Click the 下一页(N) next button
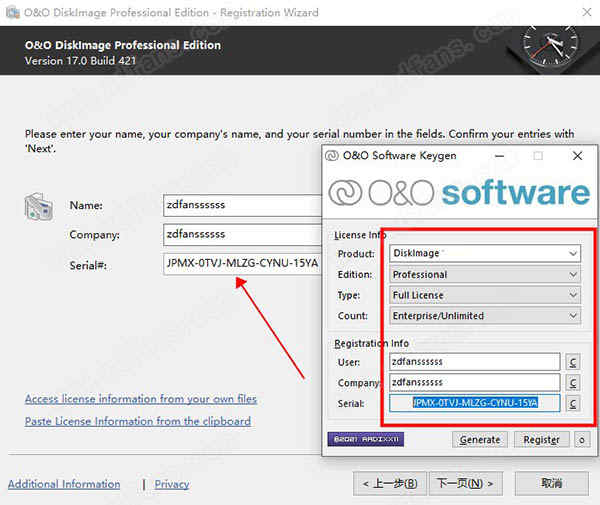Screen dimensions: 600x505 tap(466, 484)
